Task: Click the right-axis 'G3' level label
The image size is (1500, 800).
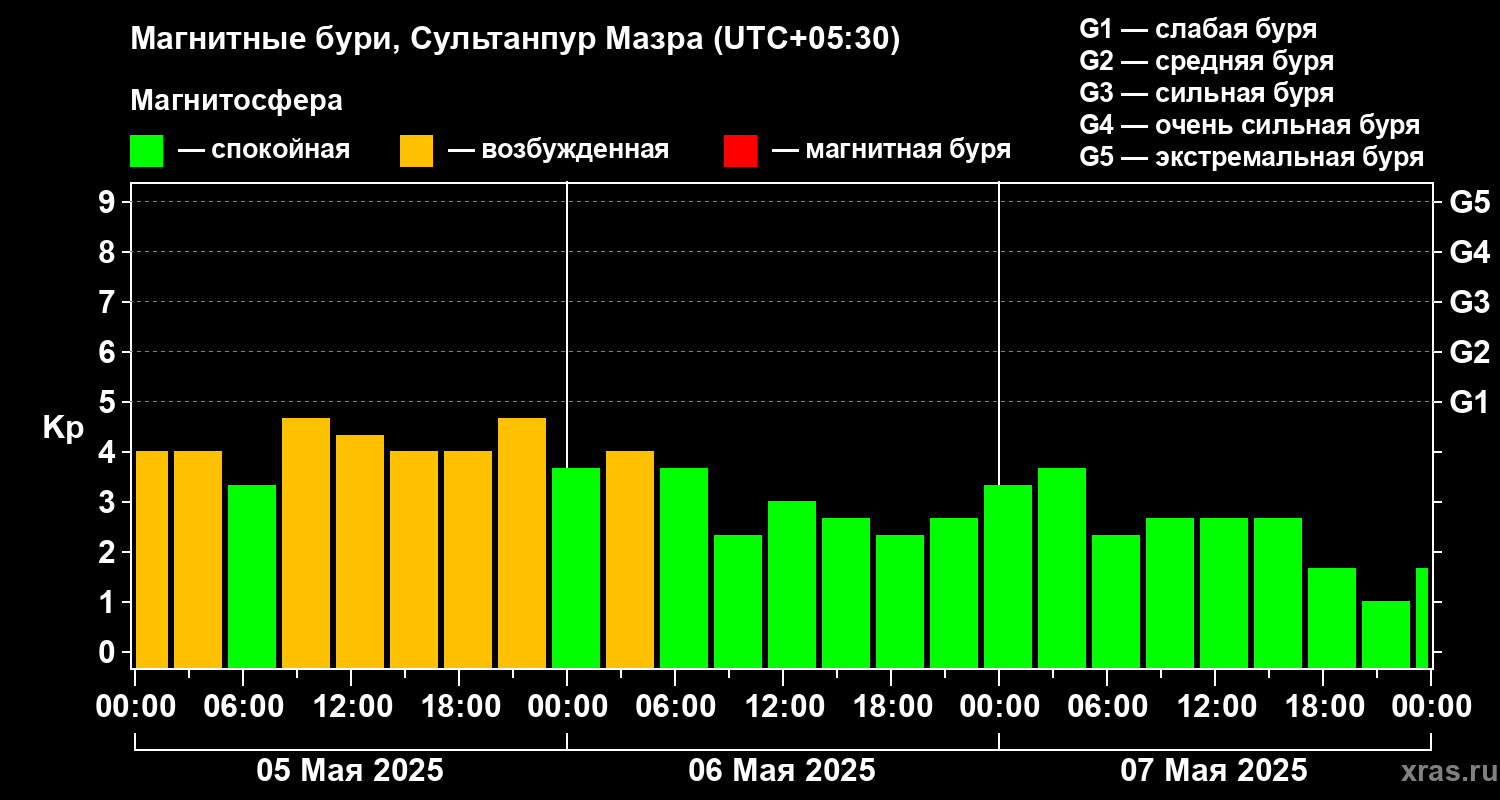Action: (x=1469, y=302)
